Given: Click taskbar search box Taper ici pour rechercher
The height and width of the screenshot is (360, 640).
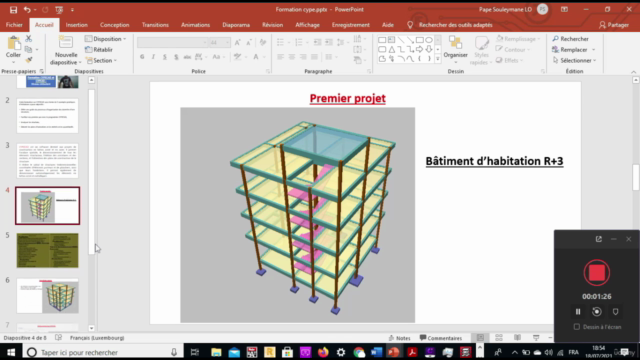Looking at the screenshot, I should 102,352.
